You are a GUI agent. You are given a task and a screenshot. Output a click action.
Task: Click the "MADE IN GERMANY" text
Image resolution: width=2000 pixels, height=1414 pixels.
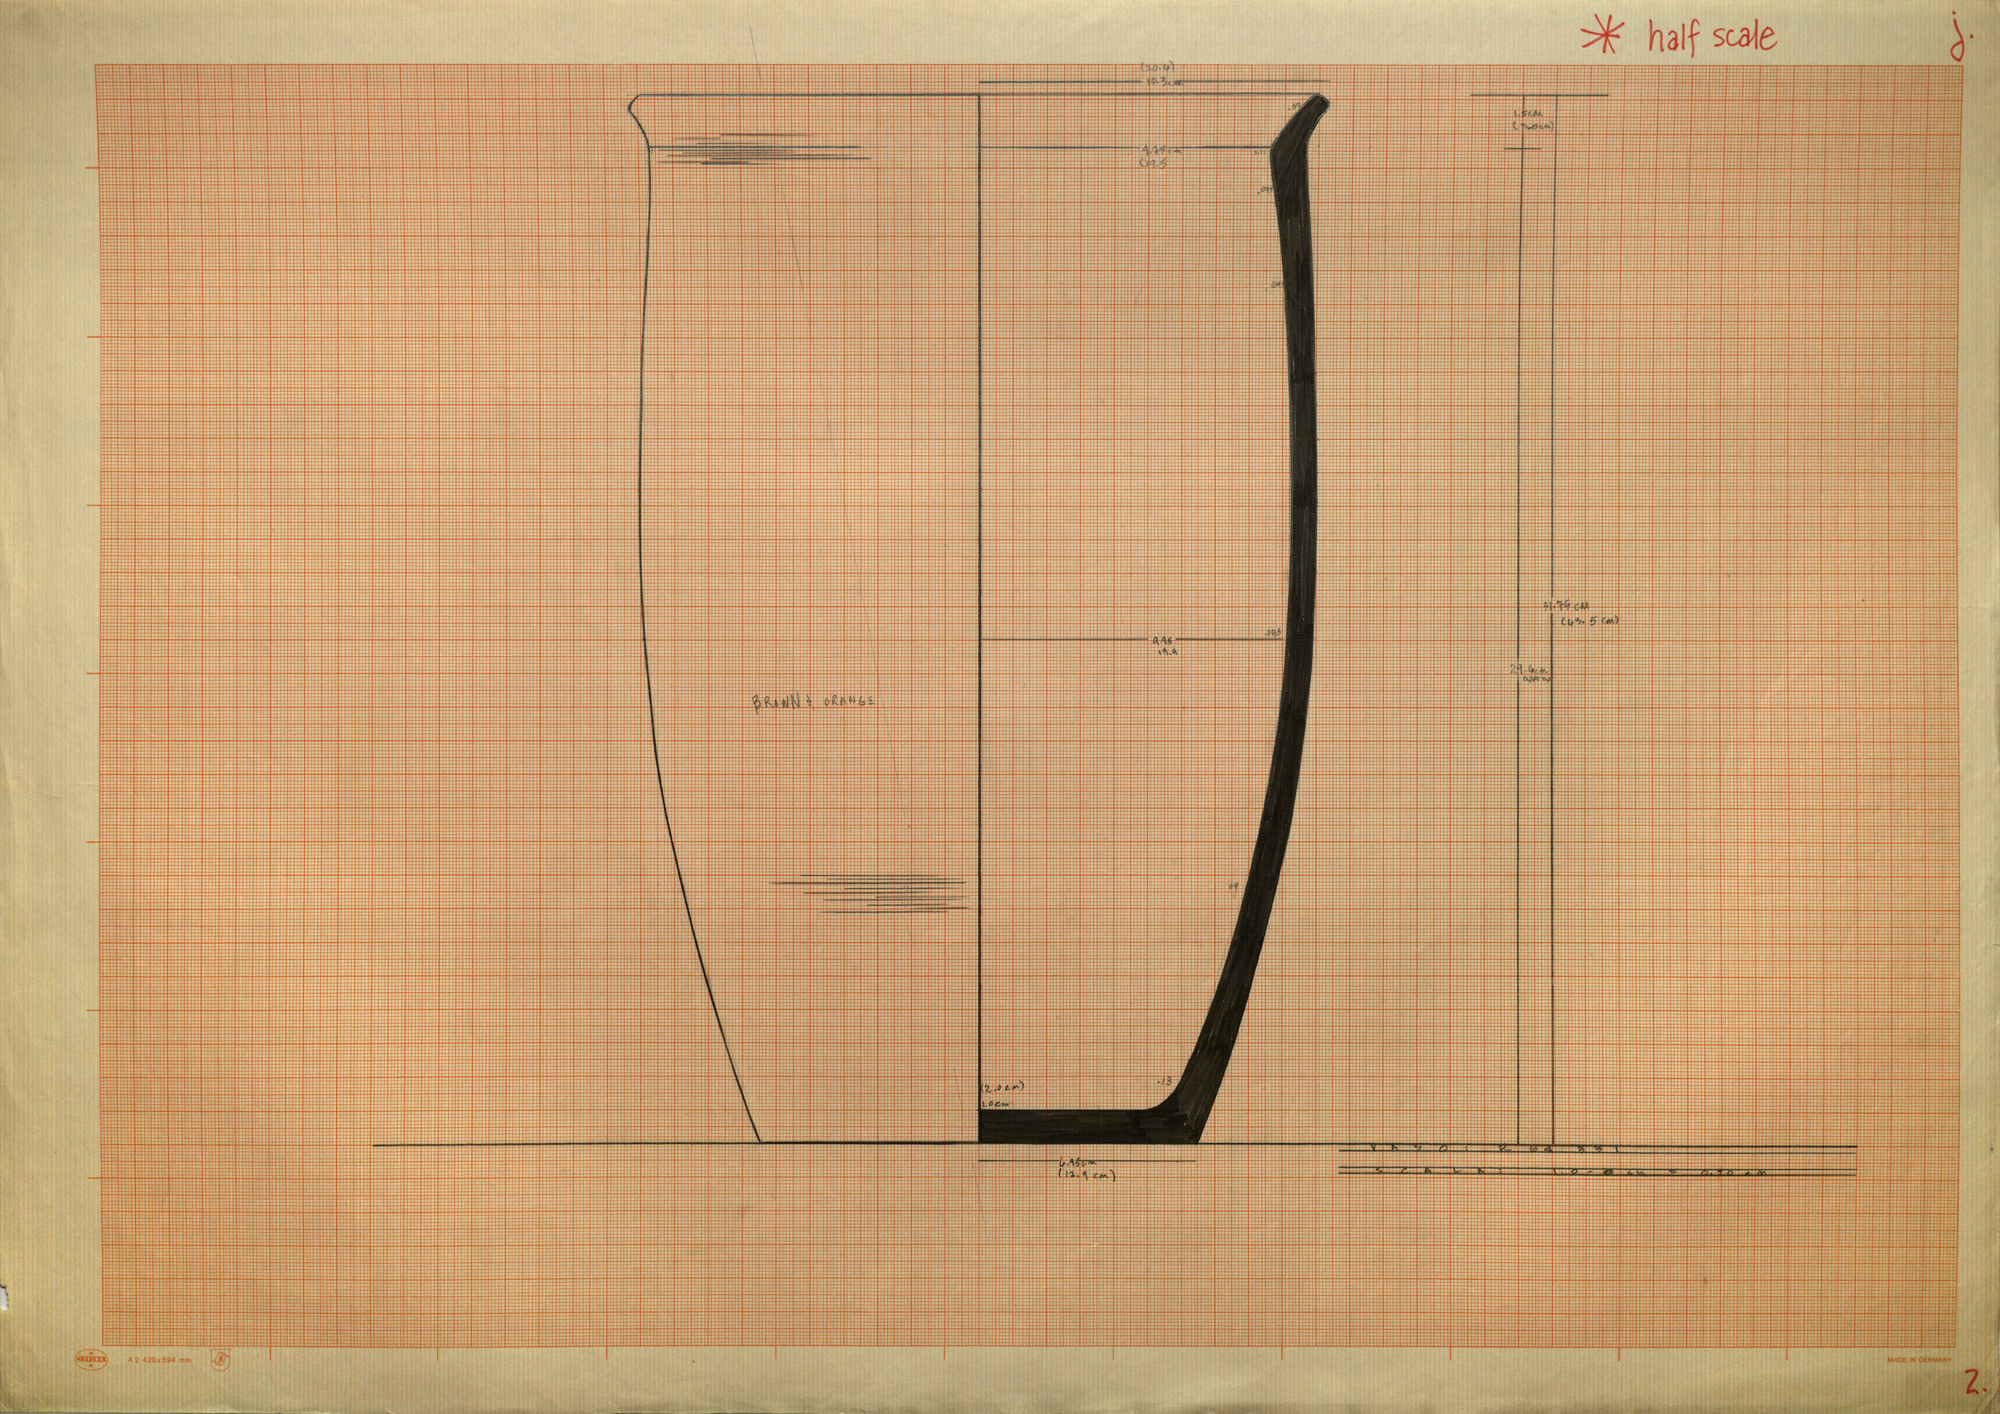click(1919, 1360)
